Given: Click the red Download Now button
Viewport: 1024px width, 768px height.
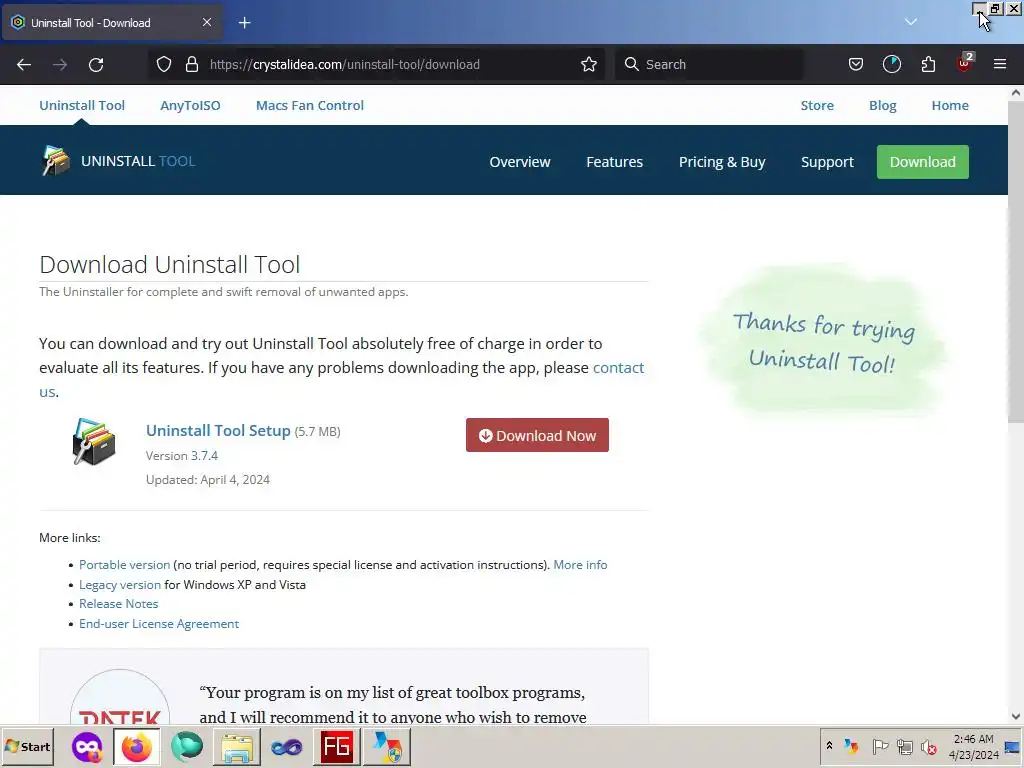Looking at the screenshot, I should click(537, 435).
